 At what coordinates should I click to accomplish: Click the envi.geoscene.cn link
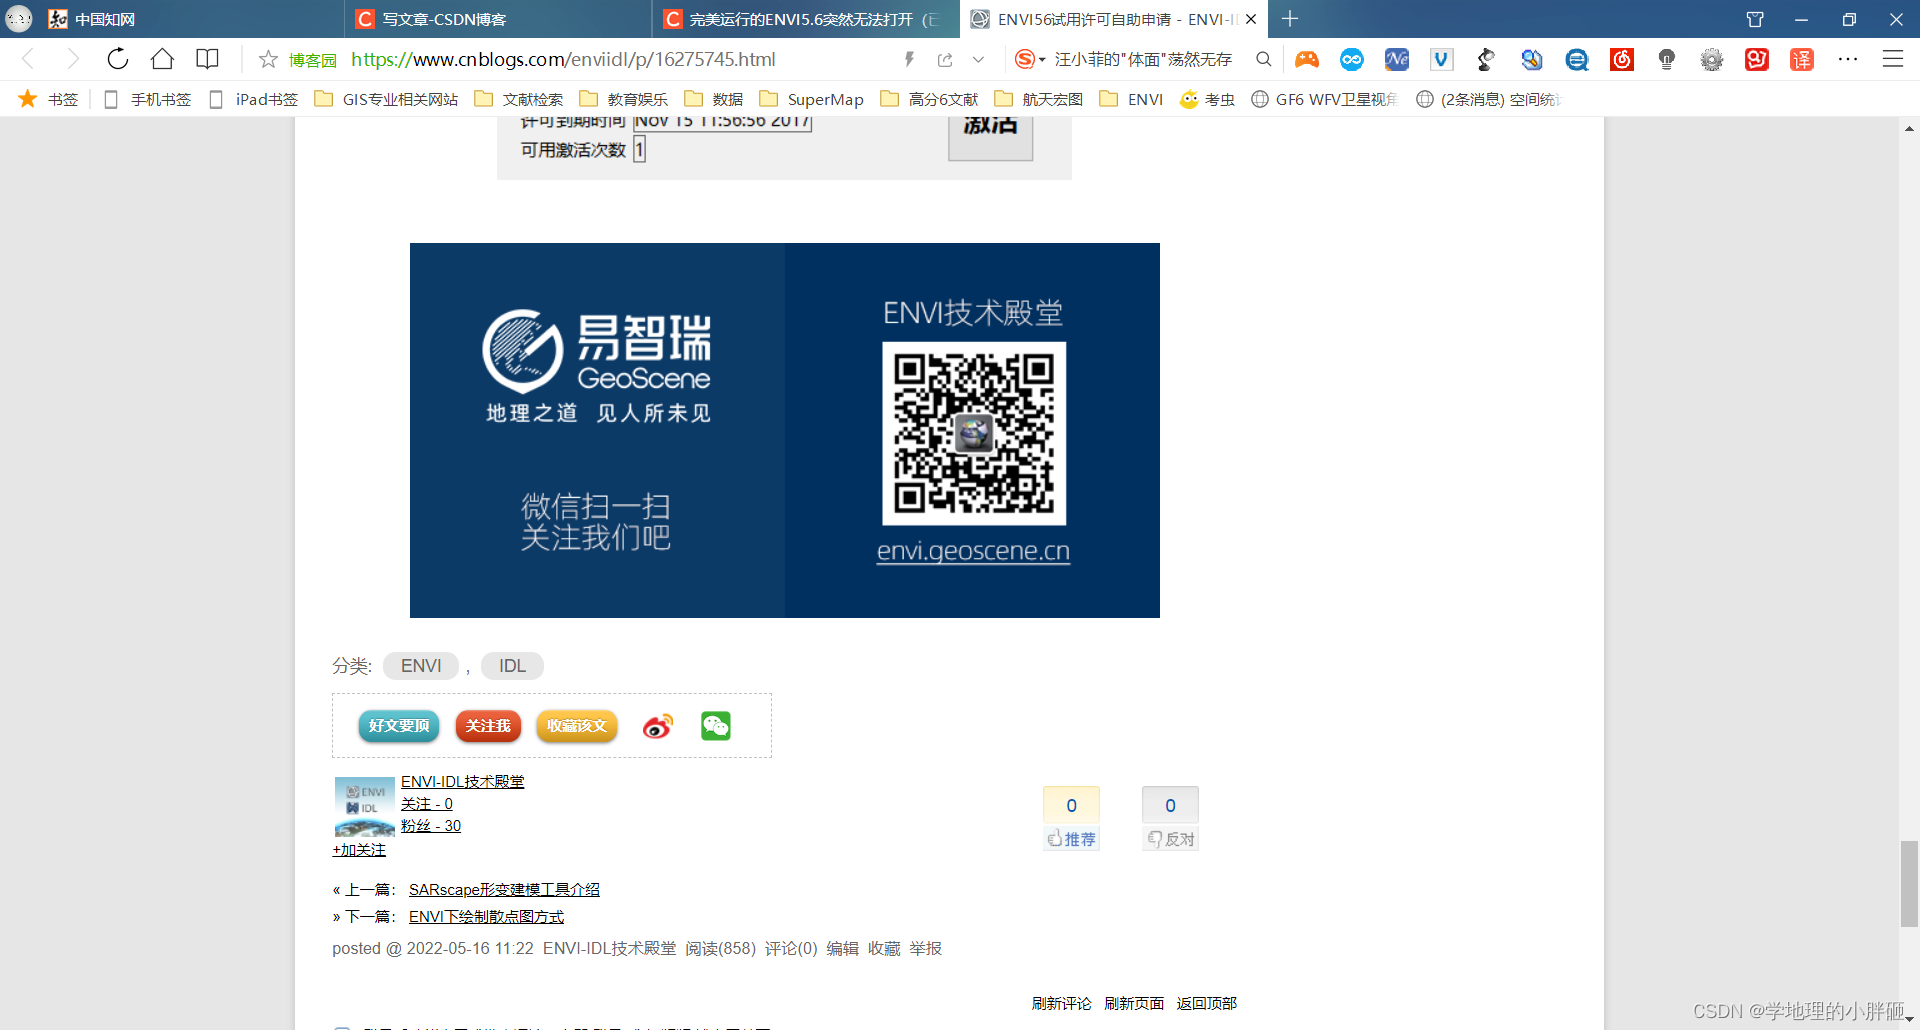pyautogui.click(x=973, y=551)
